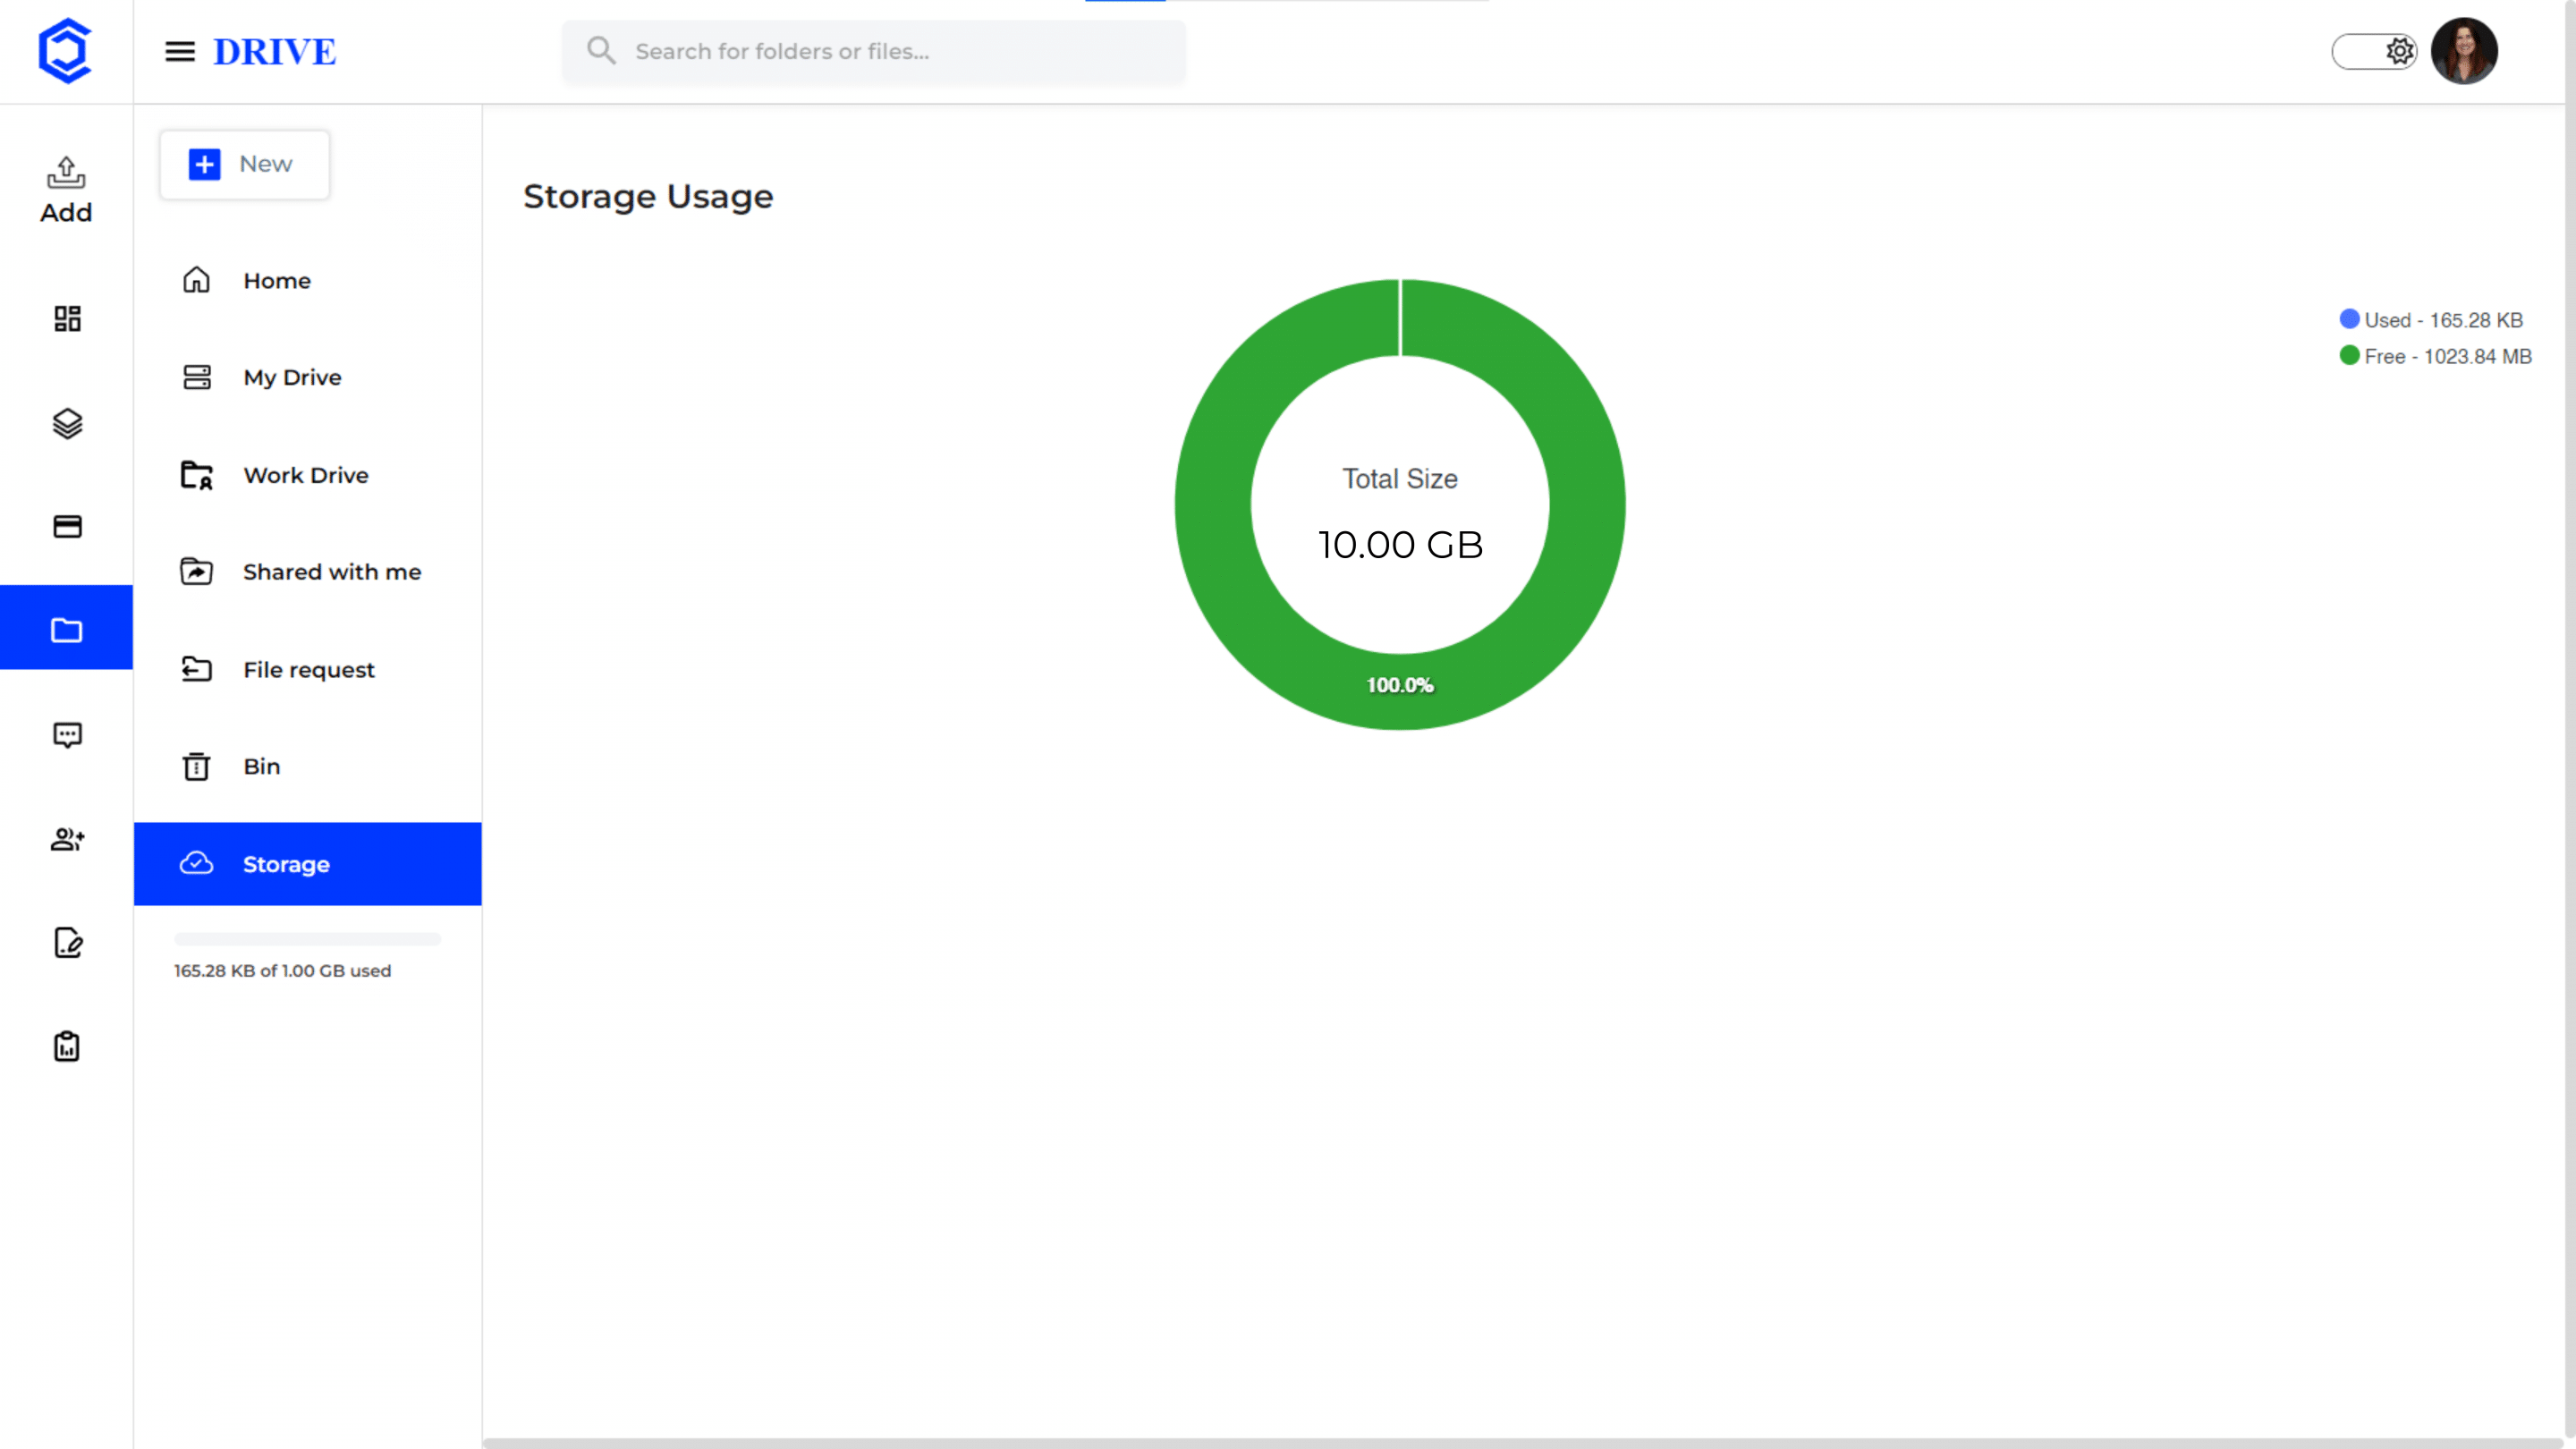
Task: Open Shared with me
Action: pos(308,572)
